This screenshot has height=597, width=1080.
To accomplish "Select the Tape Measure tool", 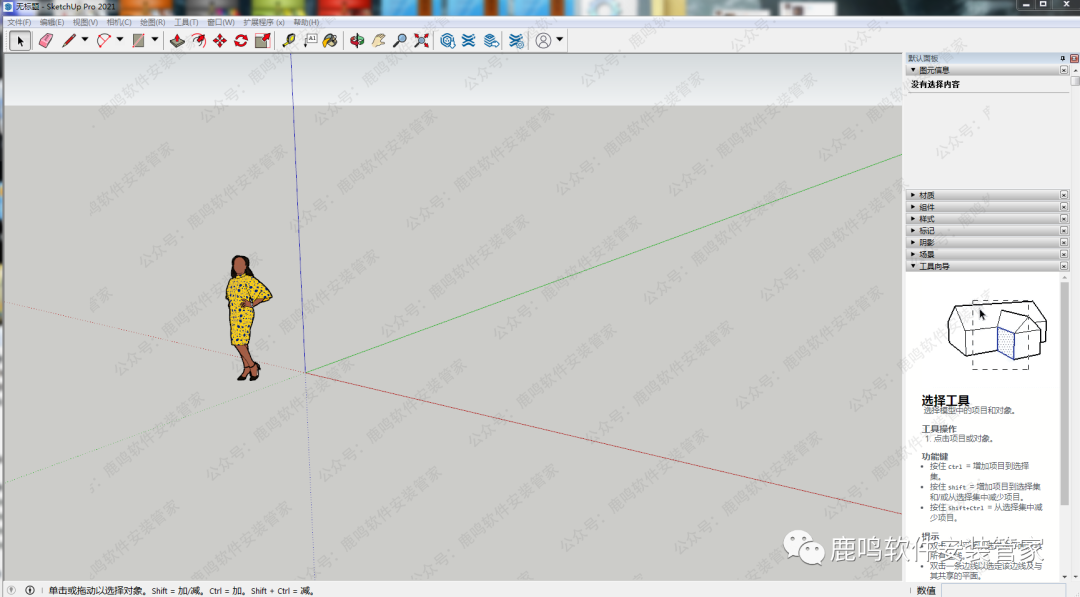I will 289,41.
